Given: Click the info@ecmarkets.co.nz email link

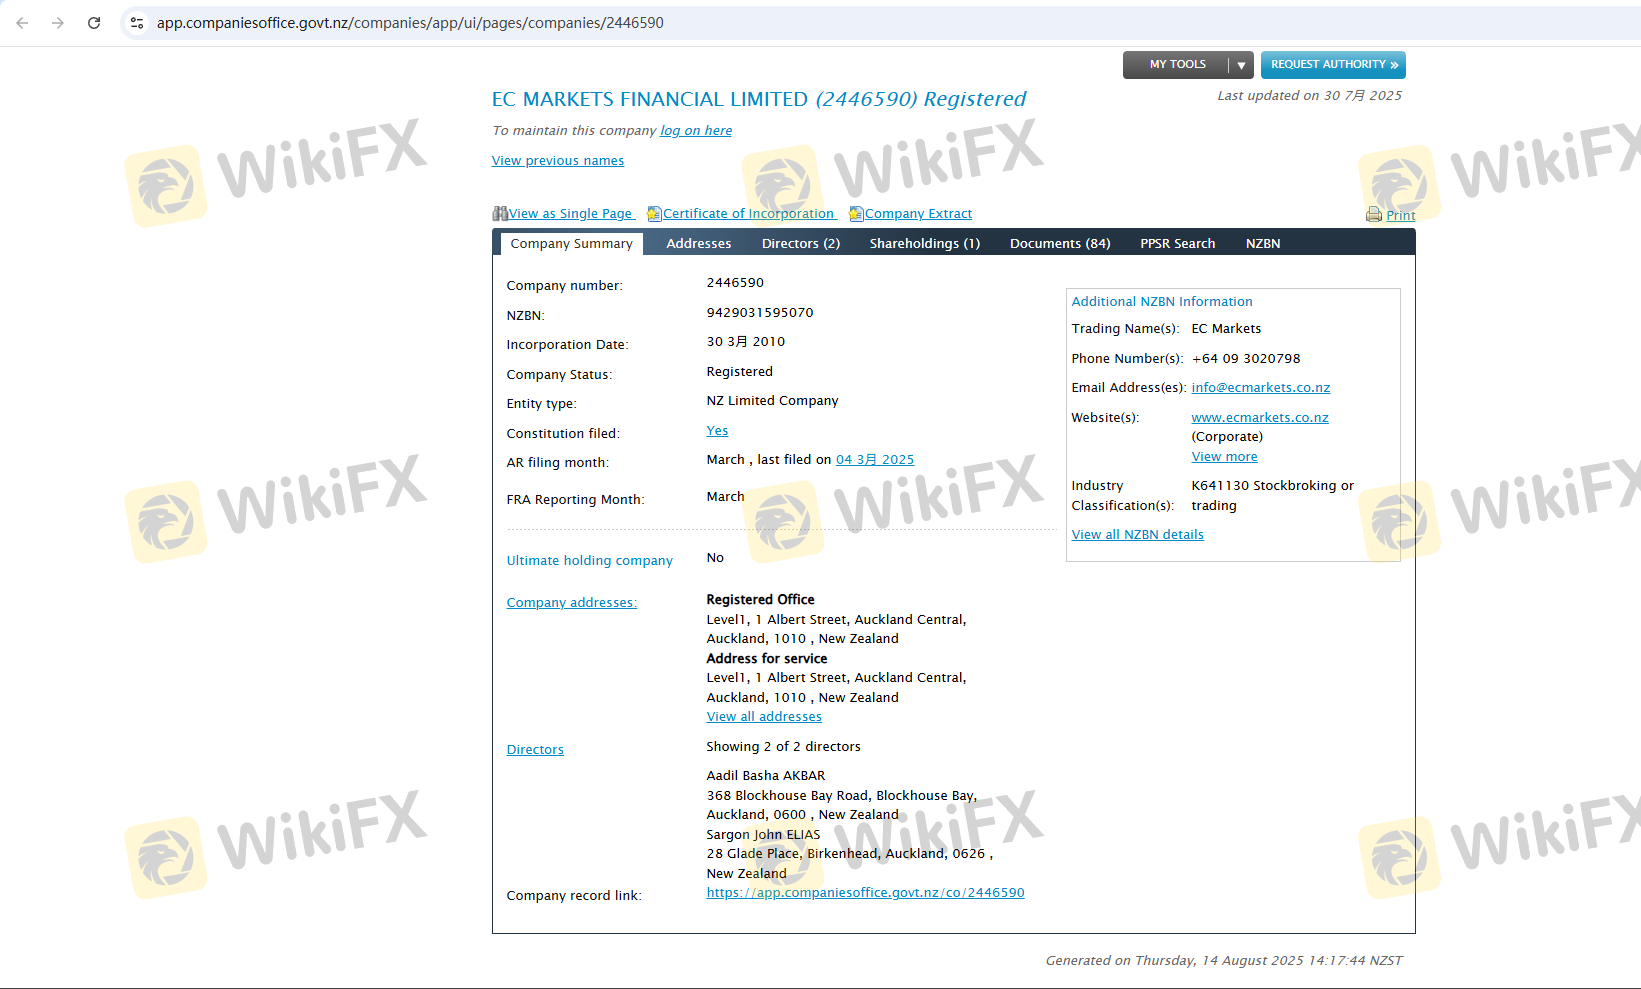Looking at the screenshot, I should (x=1260, y=388).
